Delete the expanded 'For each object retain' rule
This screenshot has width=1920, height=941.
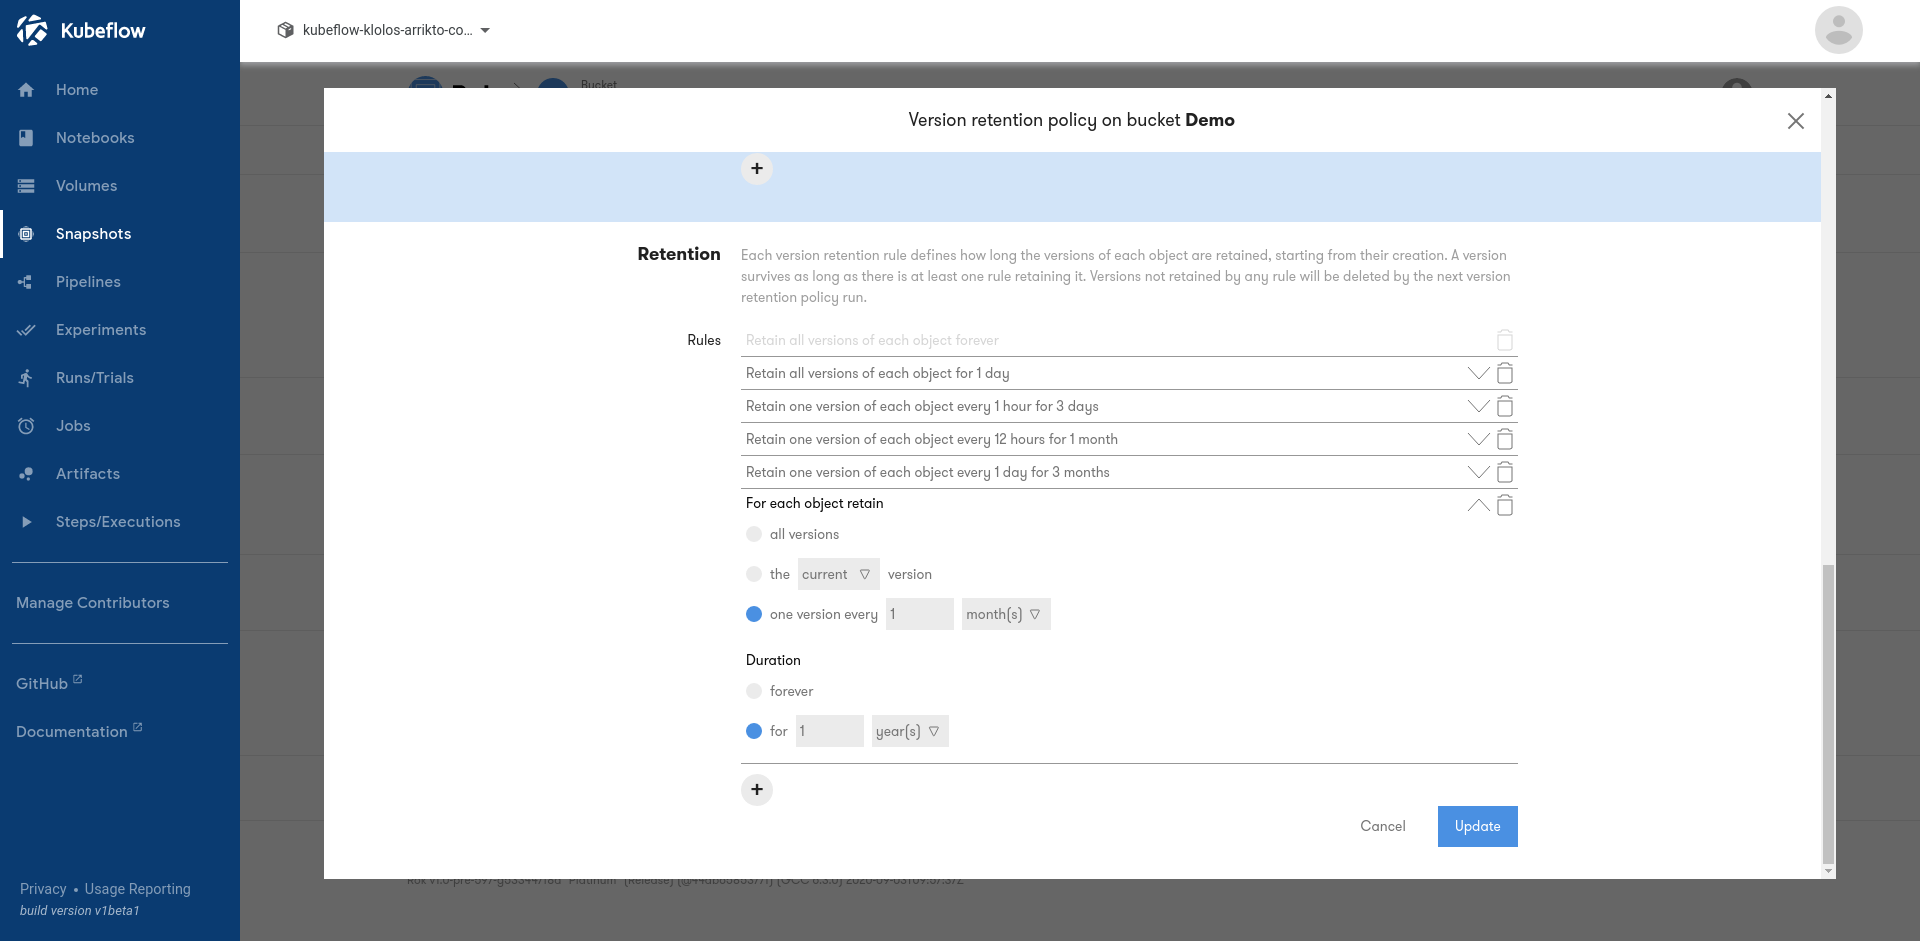coord(1505,505)
